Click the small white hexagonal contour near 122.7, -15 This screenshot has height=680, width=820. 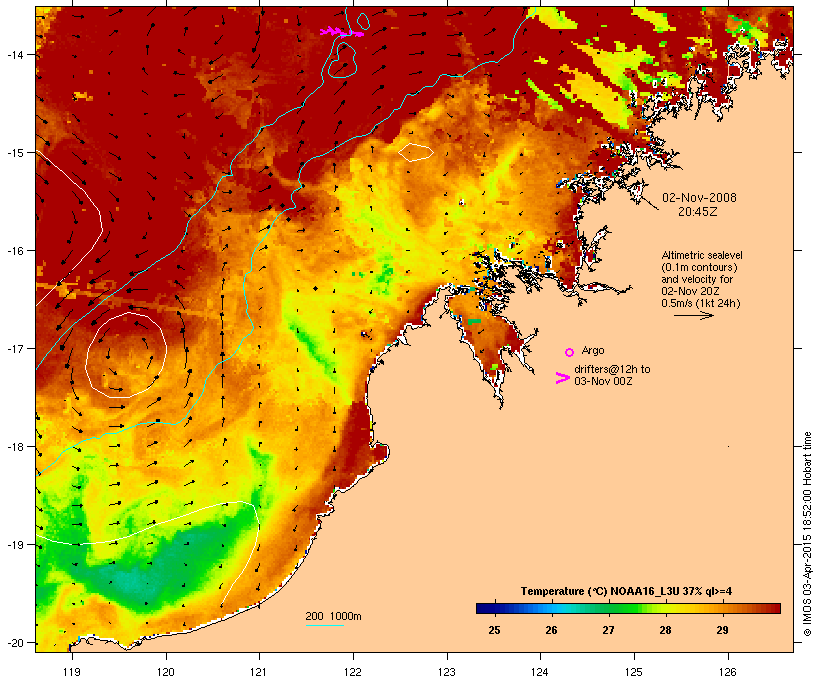point(416,152)
